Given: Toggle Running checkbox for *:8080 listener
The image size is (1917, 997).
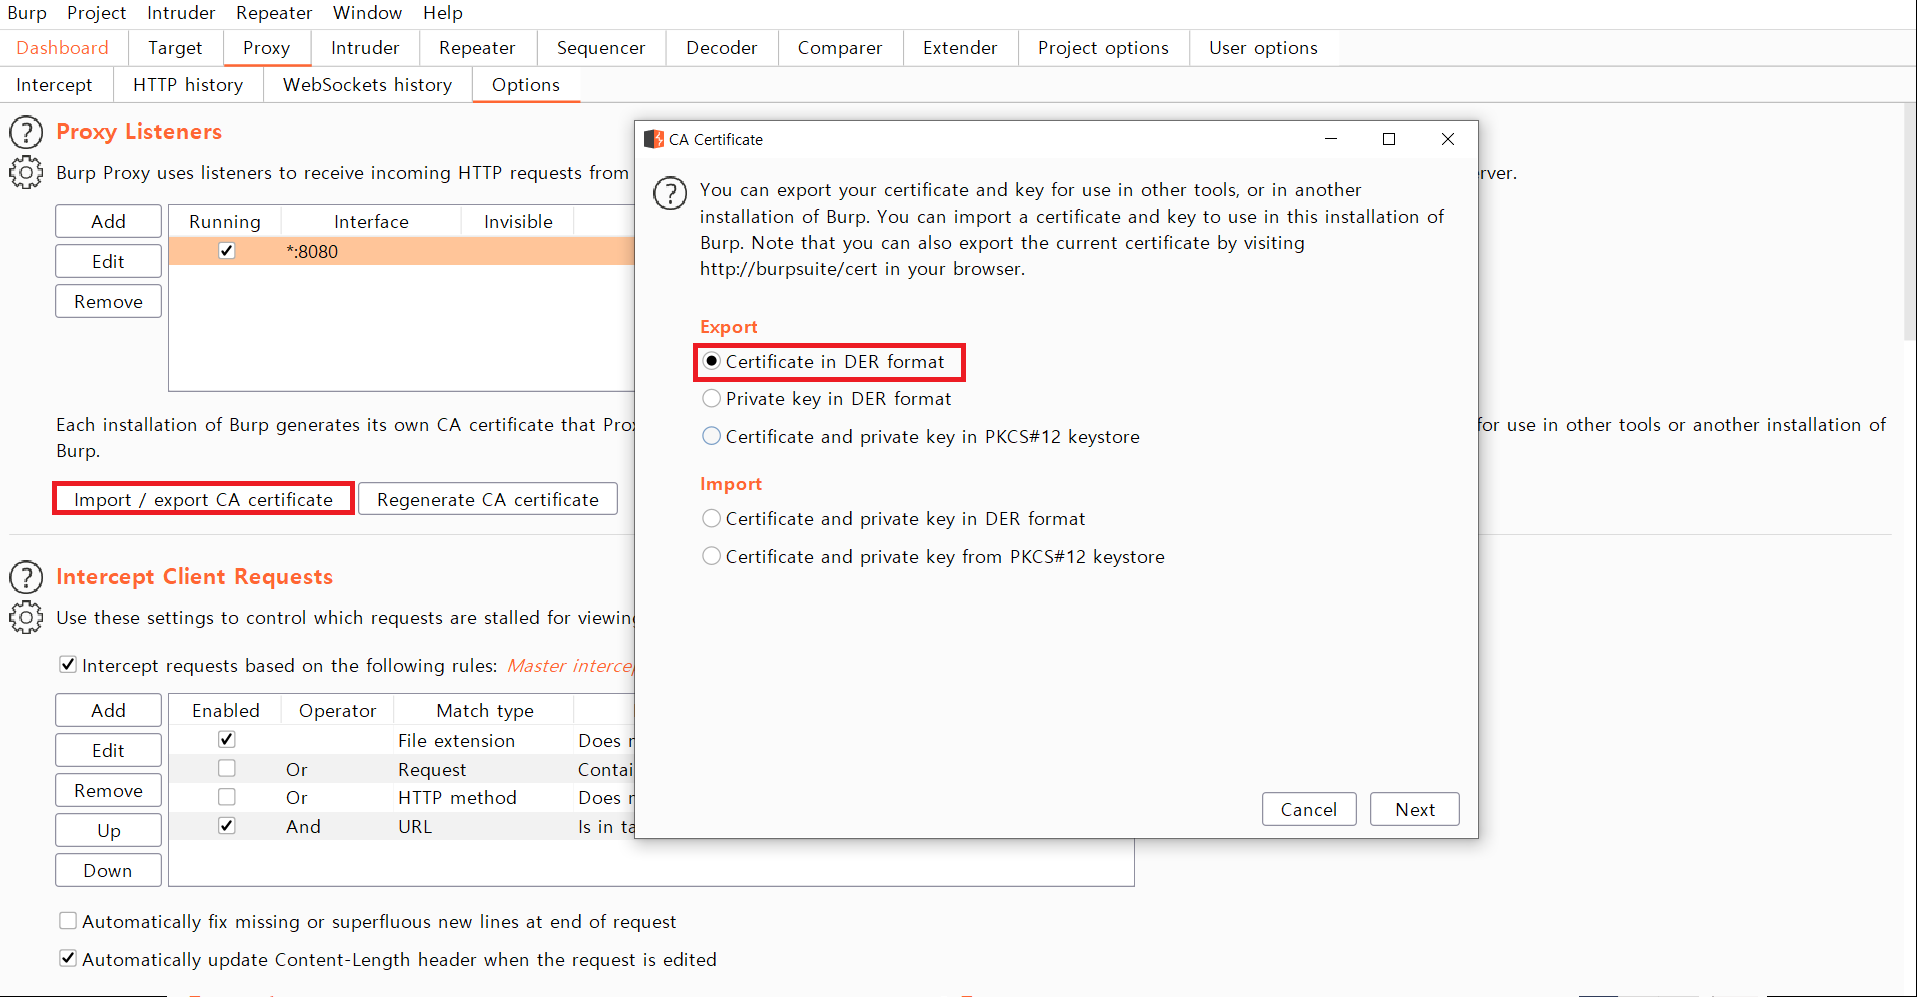Looking at the screenshot, I should tap(227, 251).
